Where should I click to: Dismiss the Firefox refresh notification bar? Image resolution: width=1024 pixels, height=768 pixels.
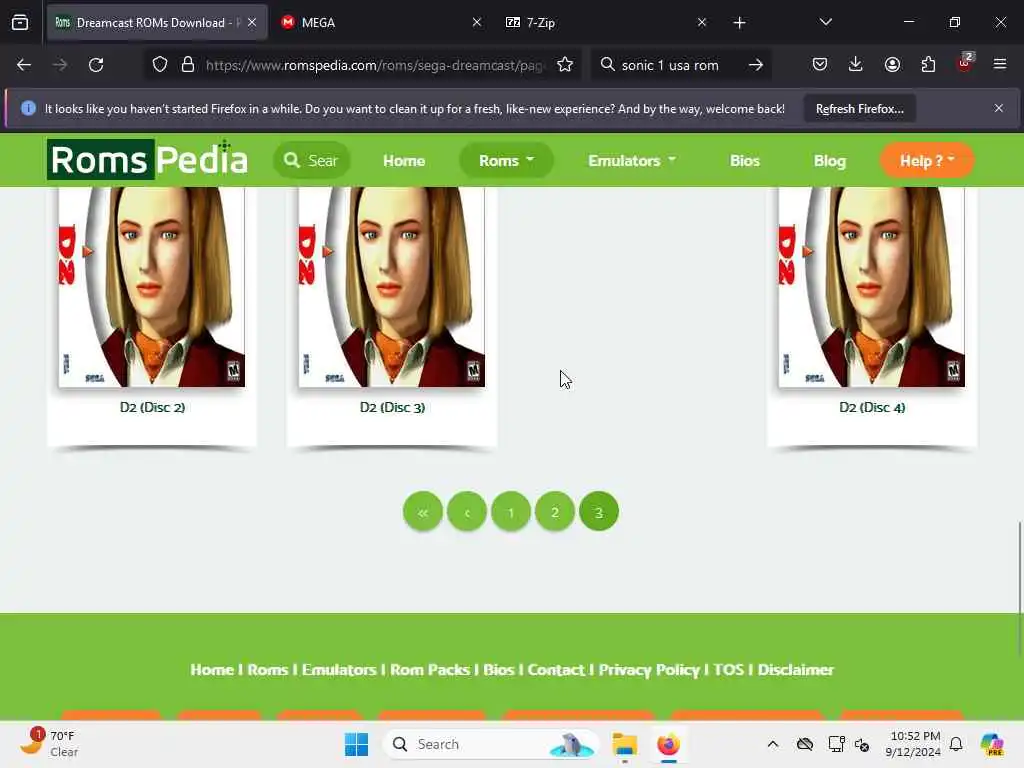pyautogui.click(x=999, y=108)
